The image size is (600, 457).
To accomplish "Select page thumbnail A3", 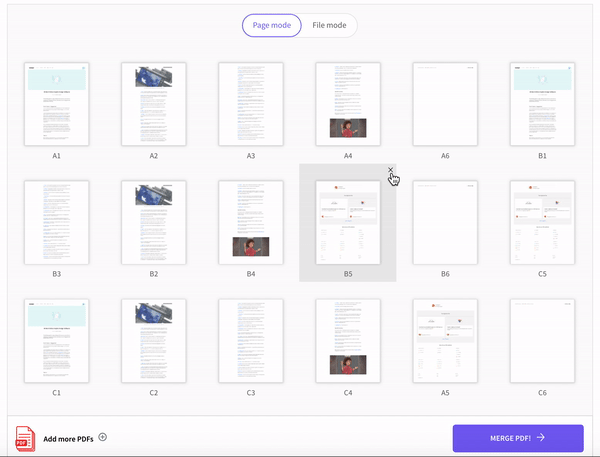I will click(251, 104).
